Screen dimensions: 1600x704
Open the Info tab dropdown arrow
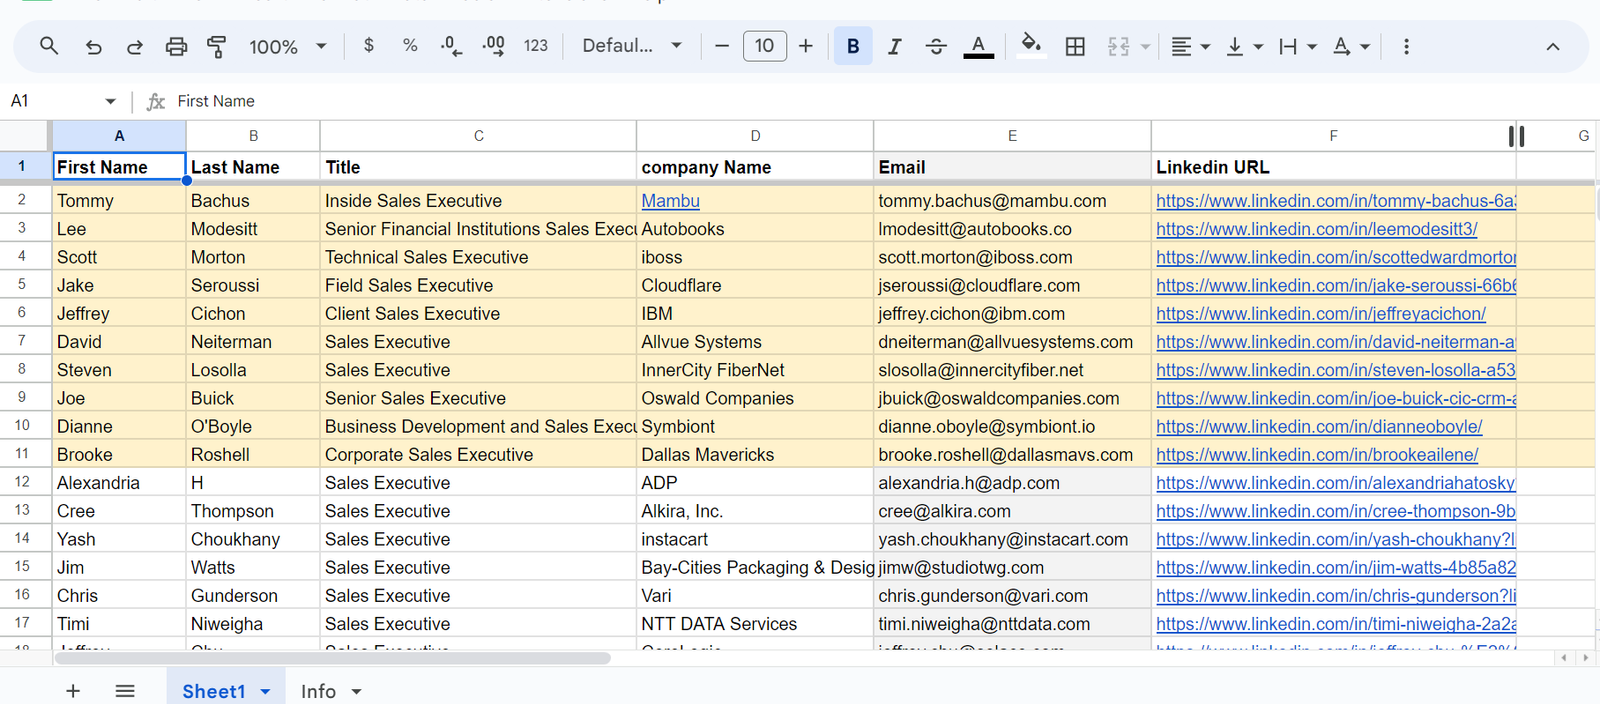tap(356, 692)
